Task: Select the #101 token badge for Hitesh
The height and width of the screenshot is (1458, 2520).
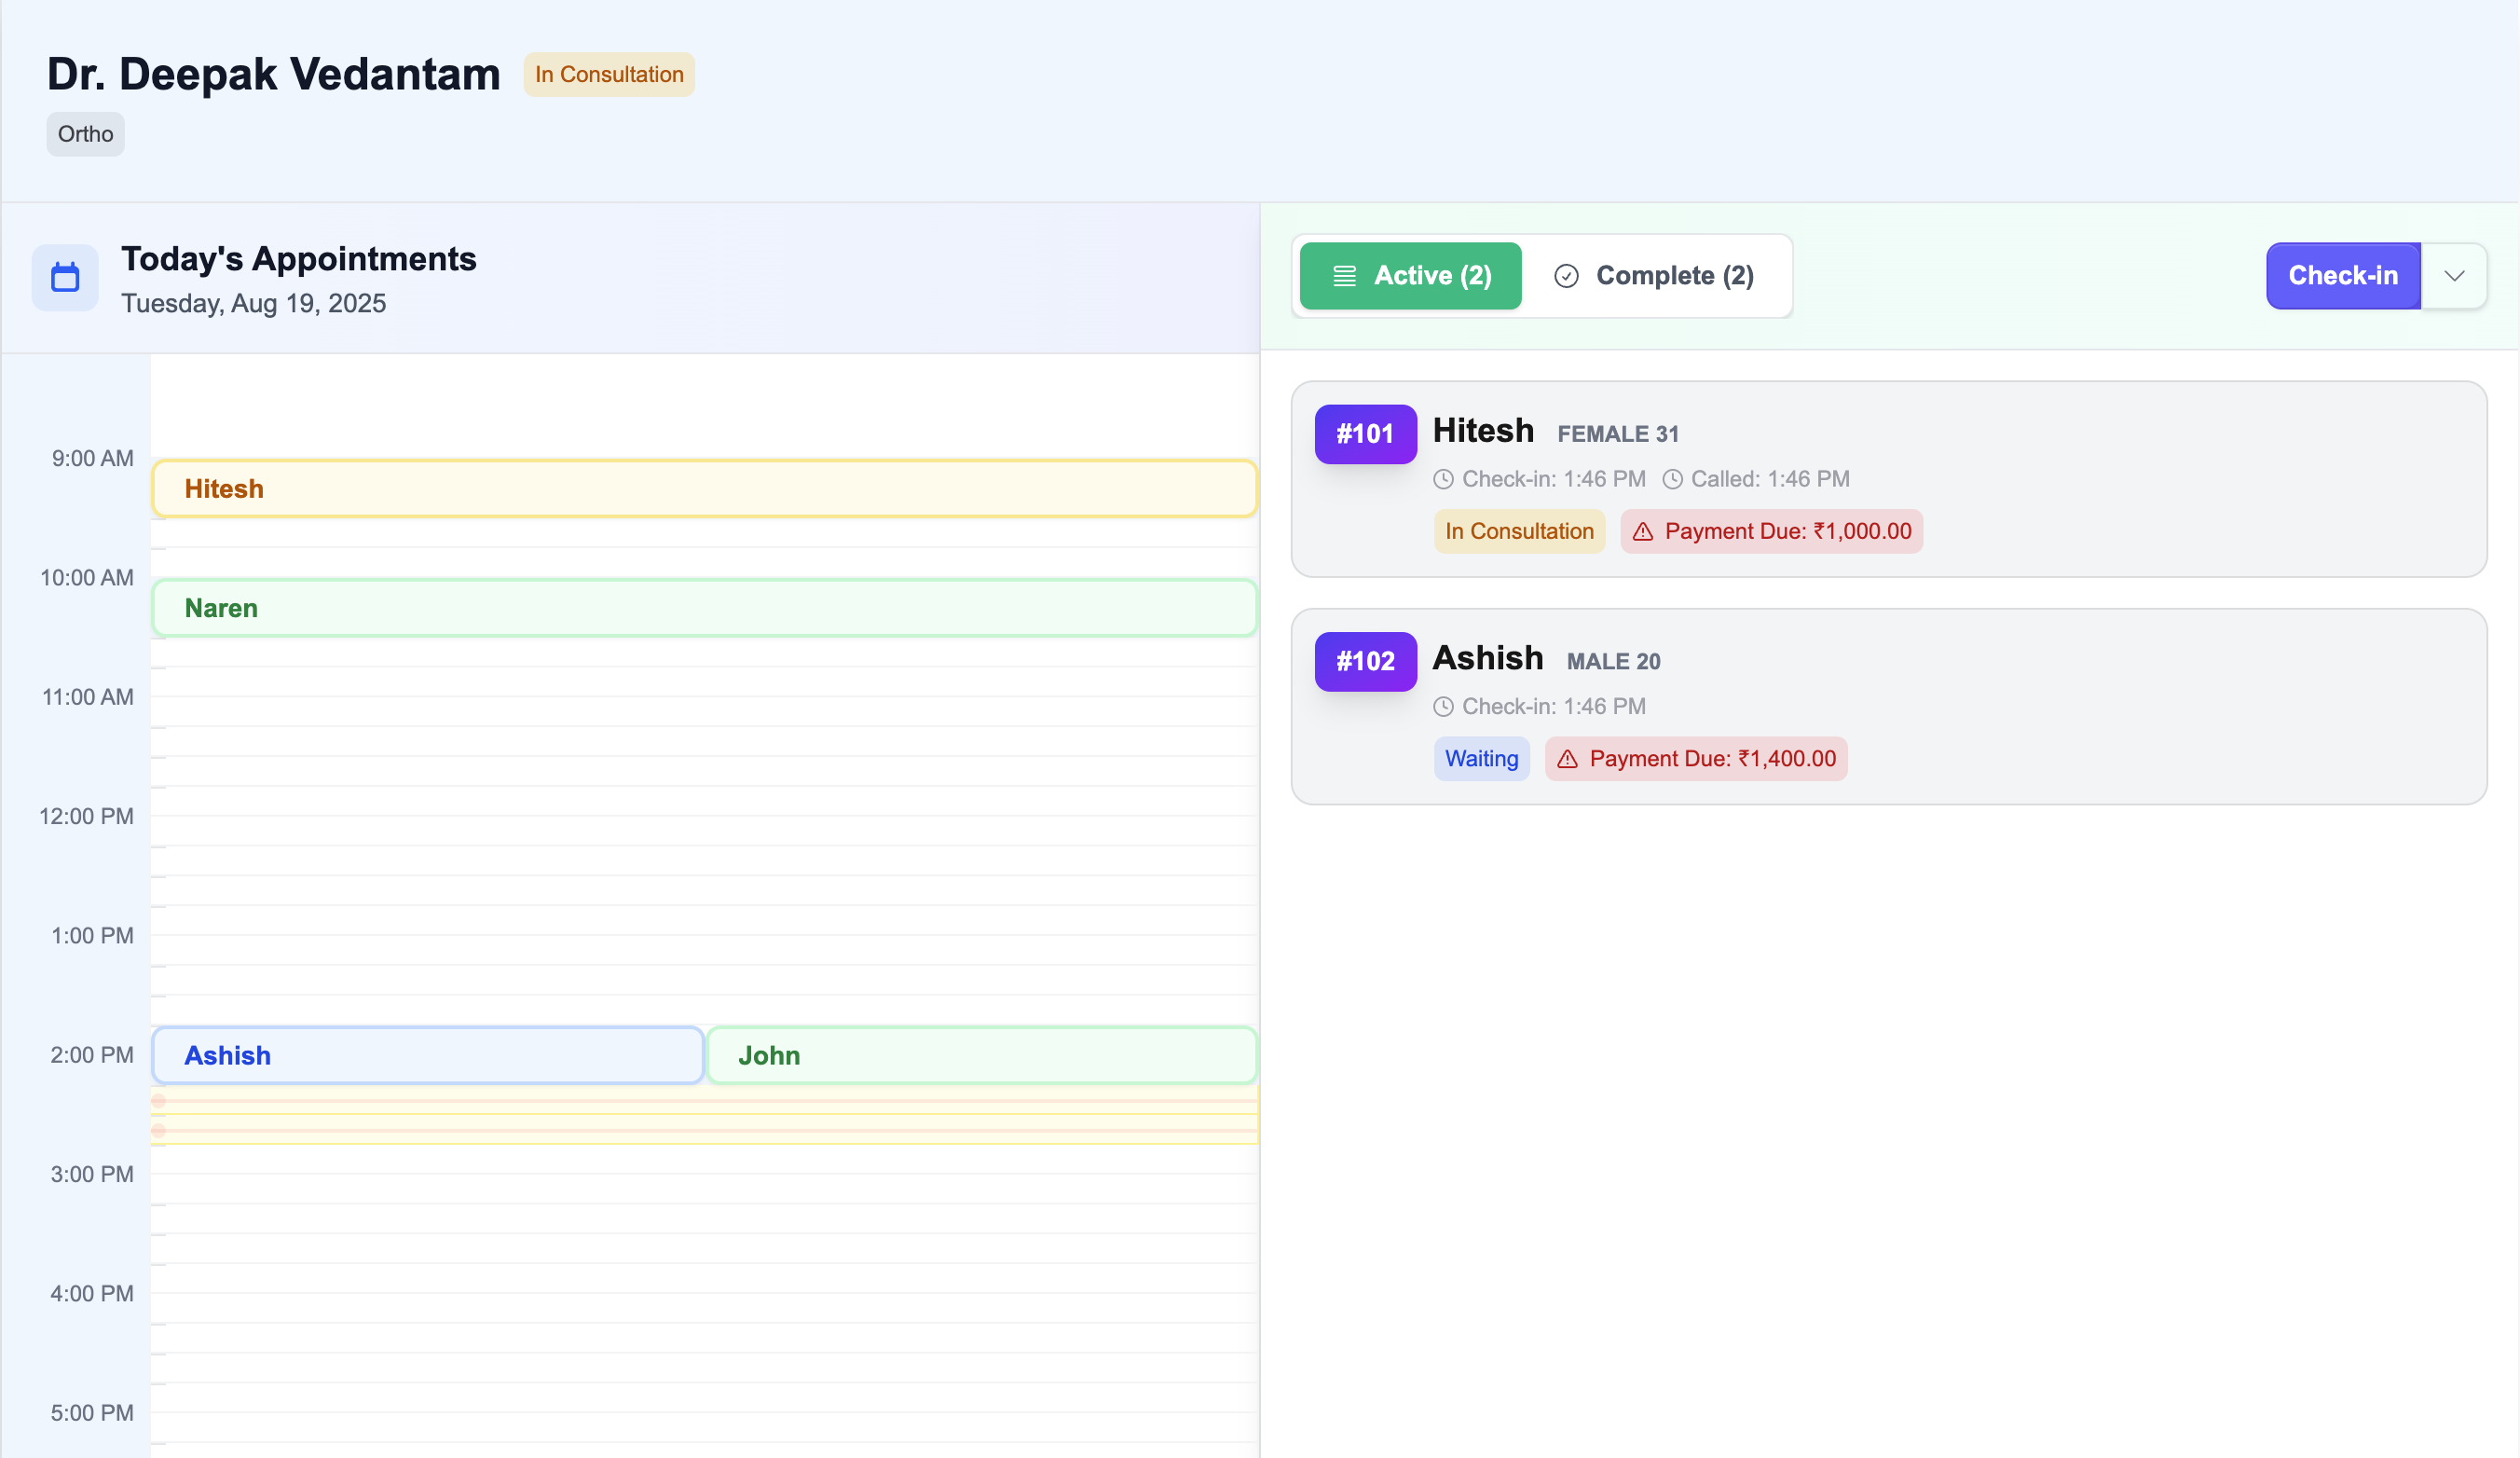Action: point(1365,434)
